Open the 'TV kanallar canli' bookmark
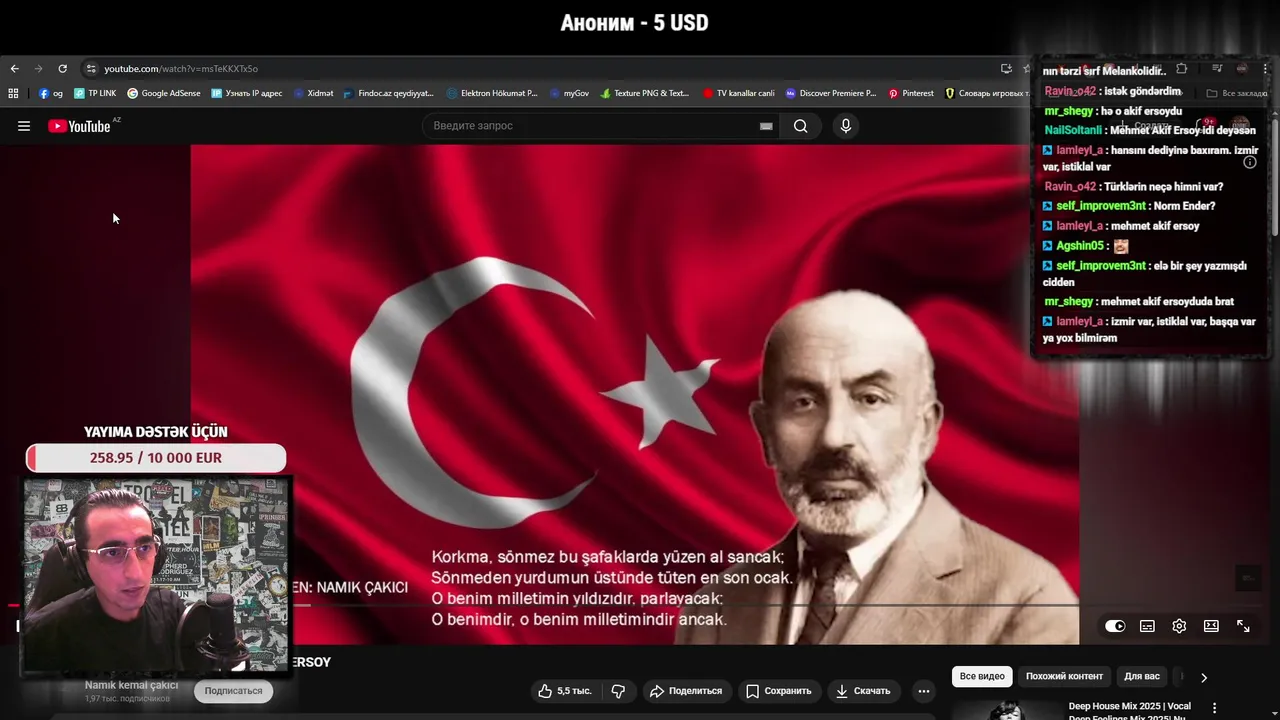 tap(738, 93)
